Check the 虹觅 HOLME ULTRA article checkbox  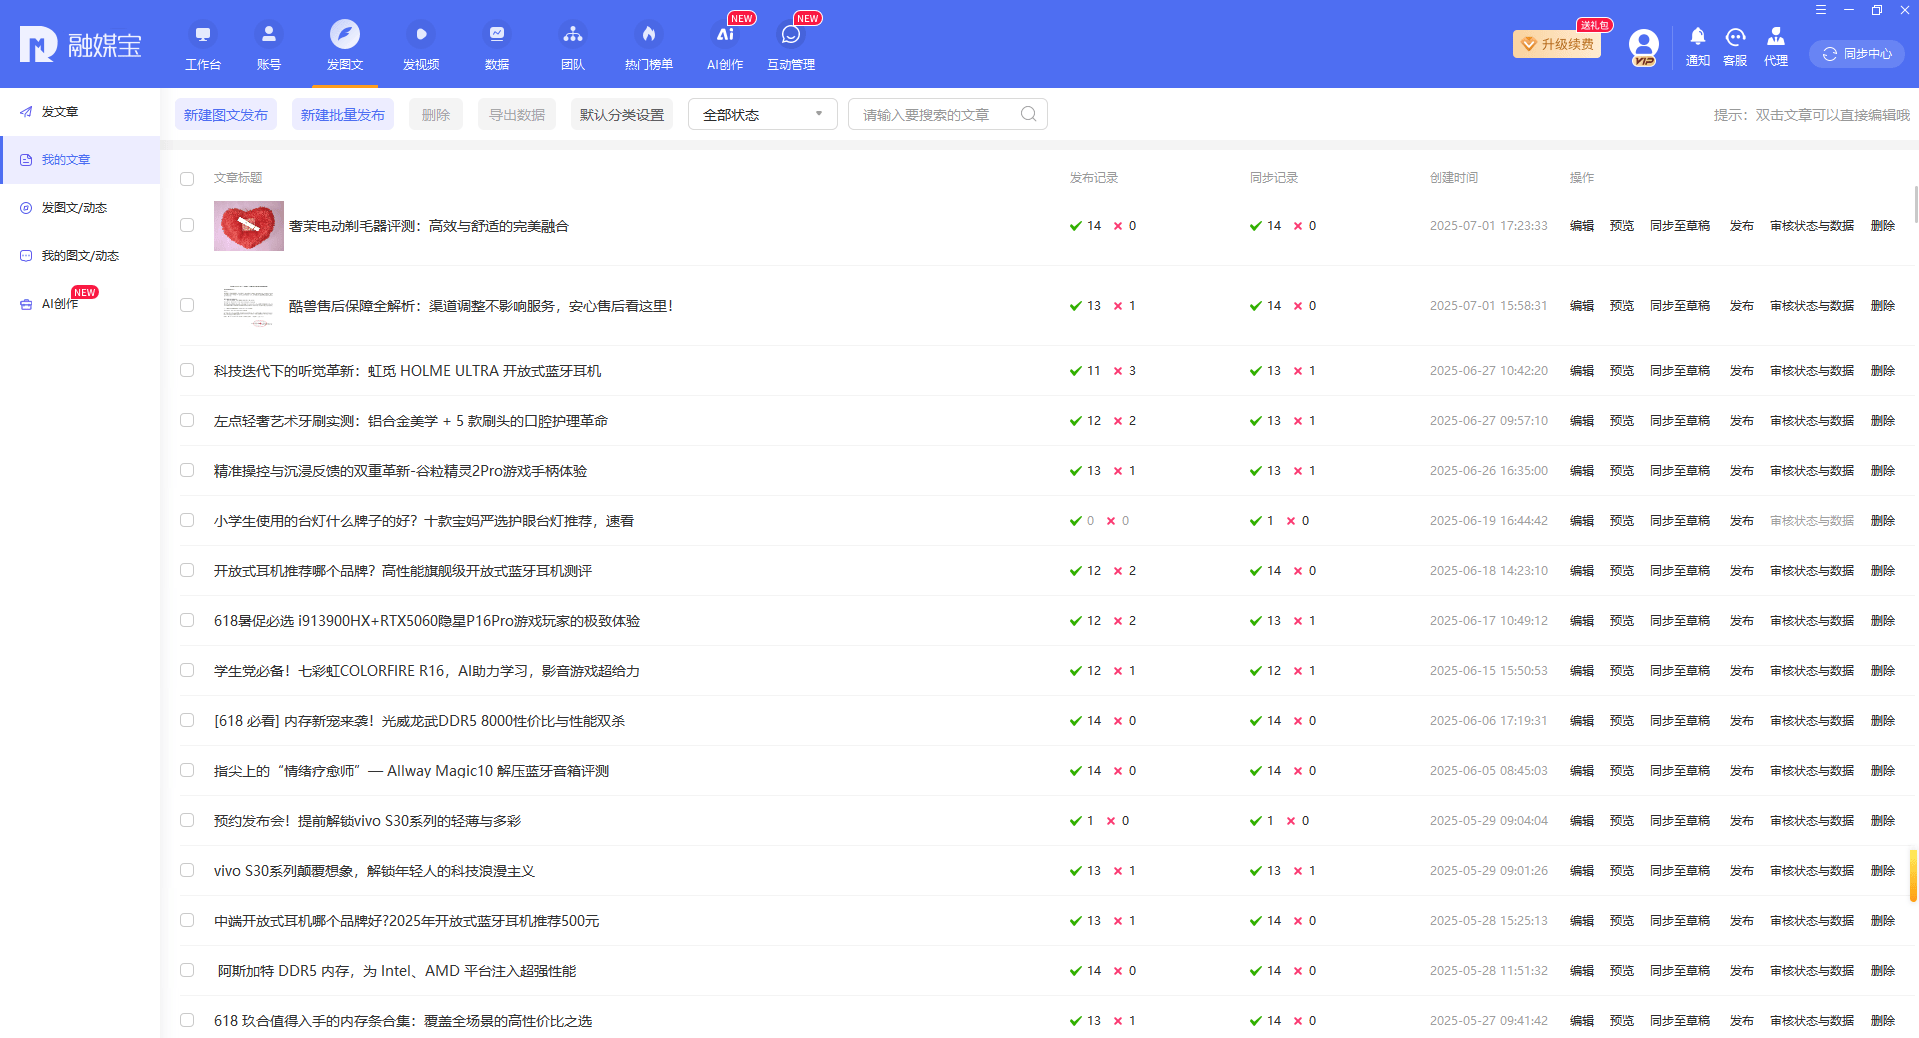coord(187,370)
